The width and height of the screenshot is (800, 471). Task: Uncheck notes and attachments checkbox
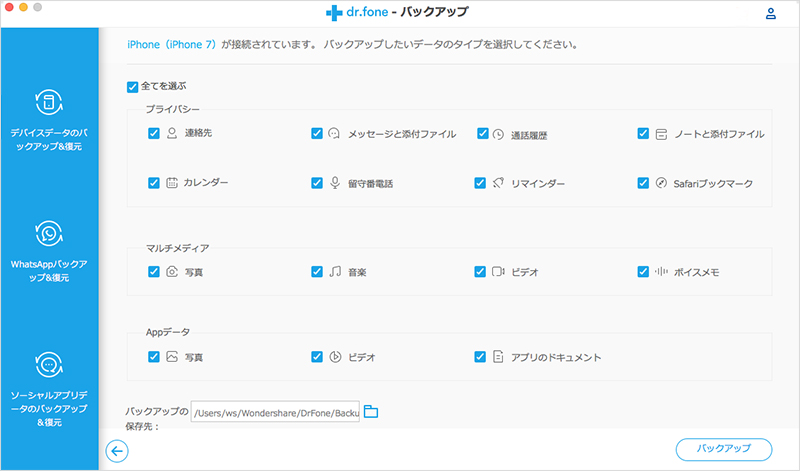[643, 133]
